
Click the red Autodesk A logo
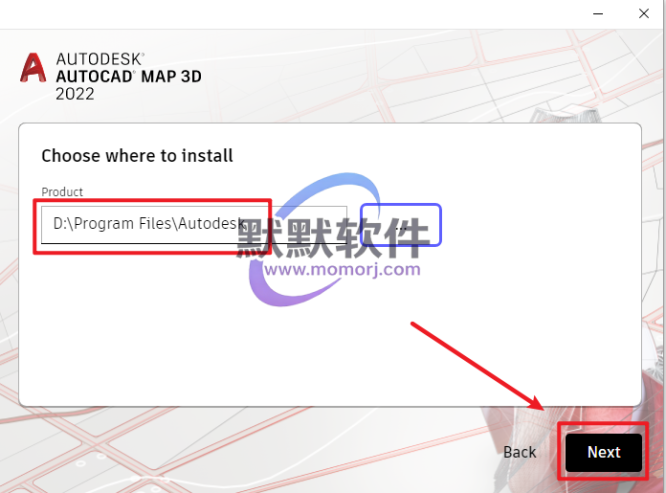pos(33,68)
